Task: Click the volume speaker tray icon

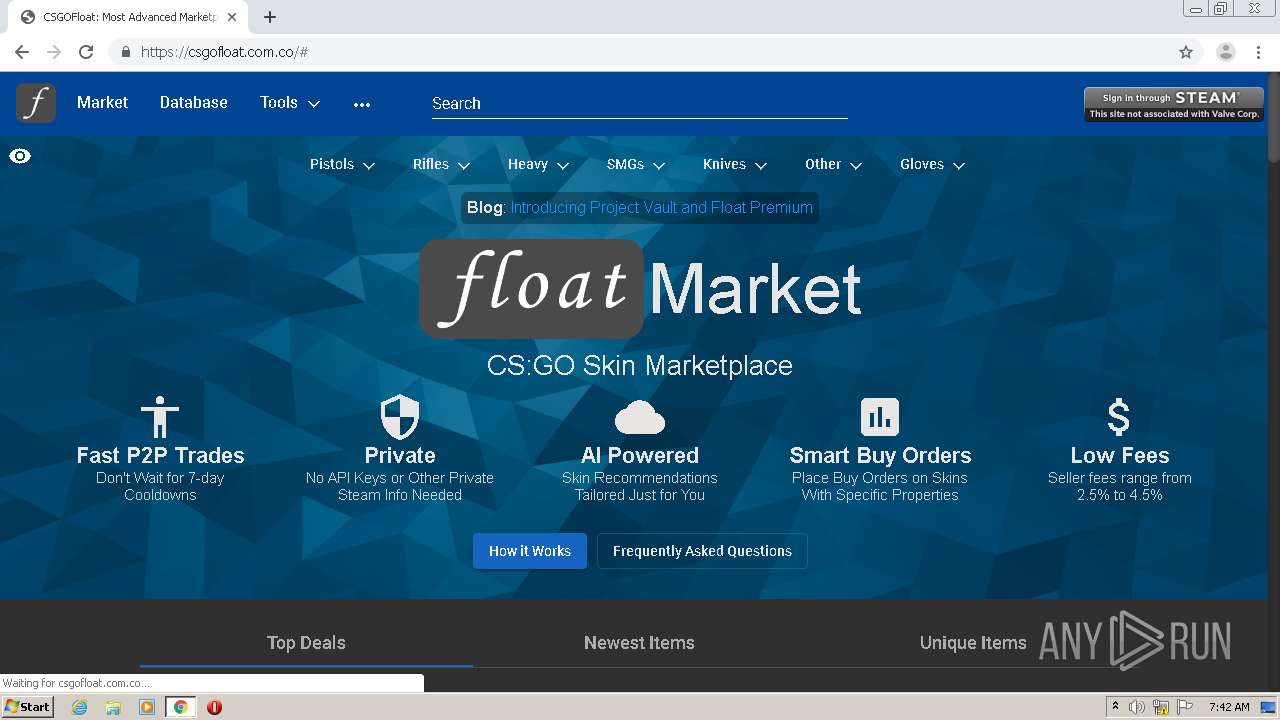Action: tap(1137, 707)
